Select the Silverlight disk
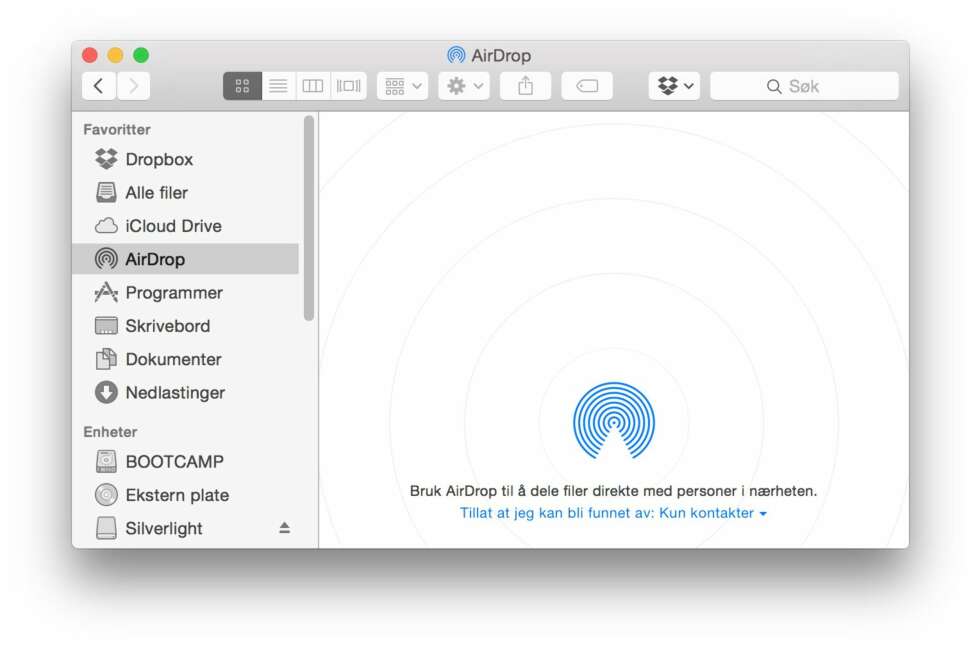980x651 pixels. click(186, 529)
